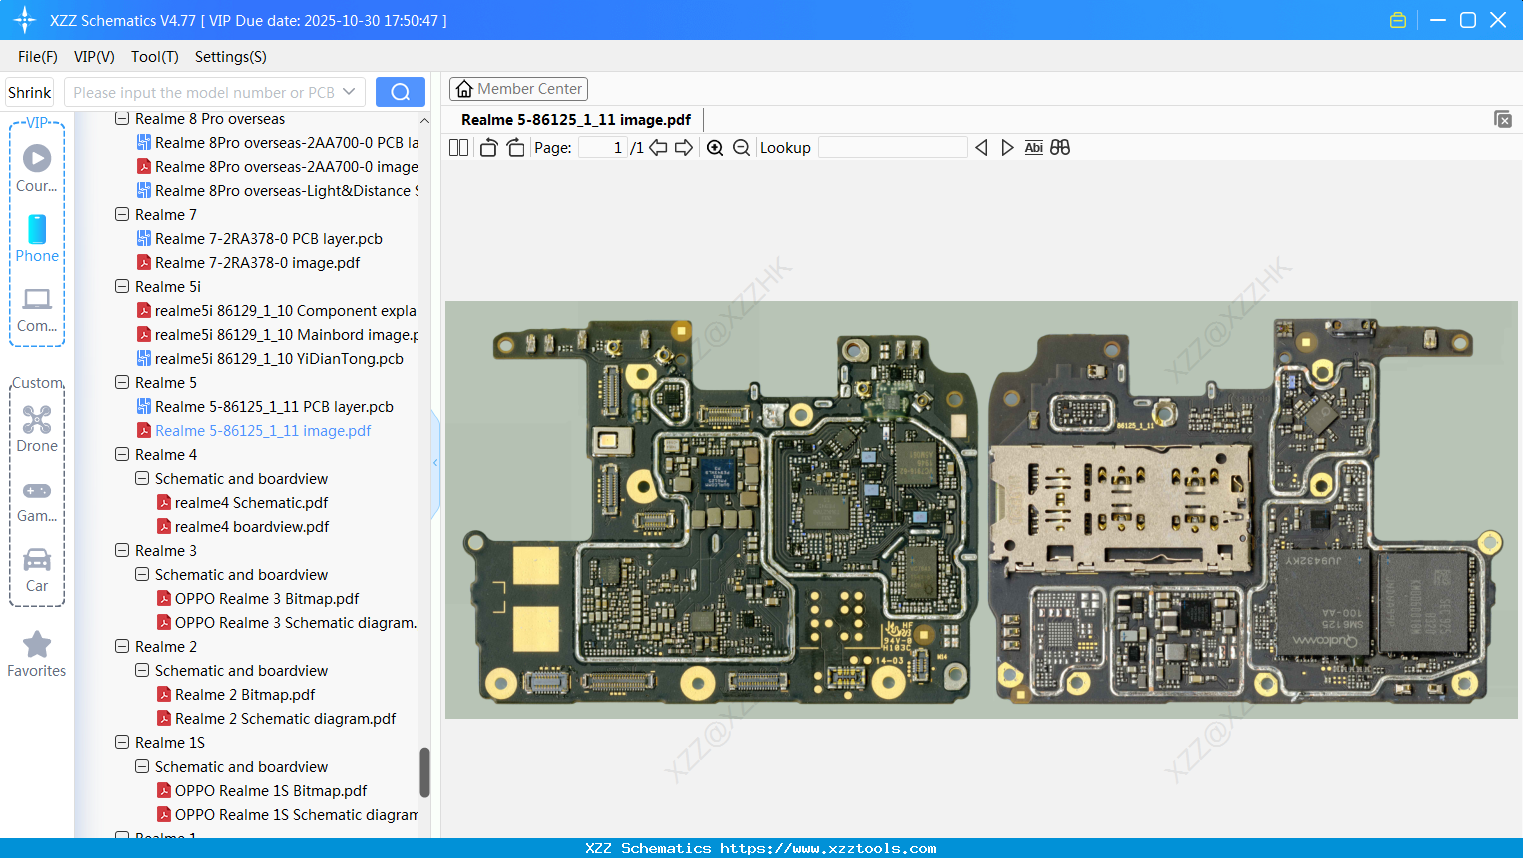
Task: Go to the previous page arrow
Action: coord(658,148)
